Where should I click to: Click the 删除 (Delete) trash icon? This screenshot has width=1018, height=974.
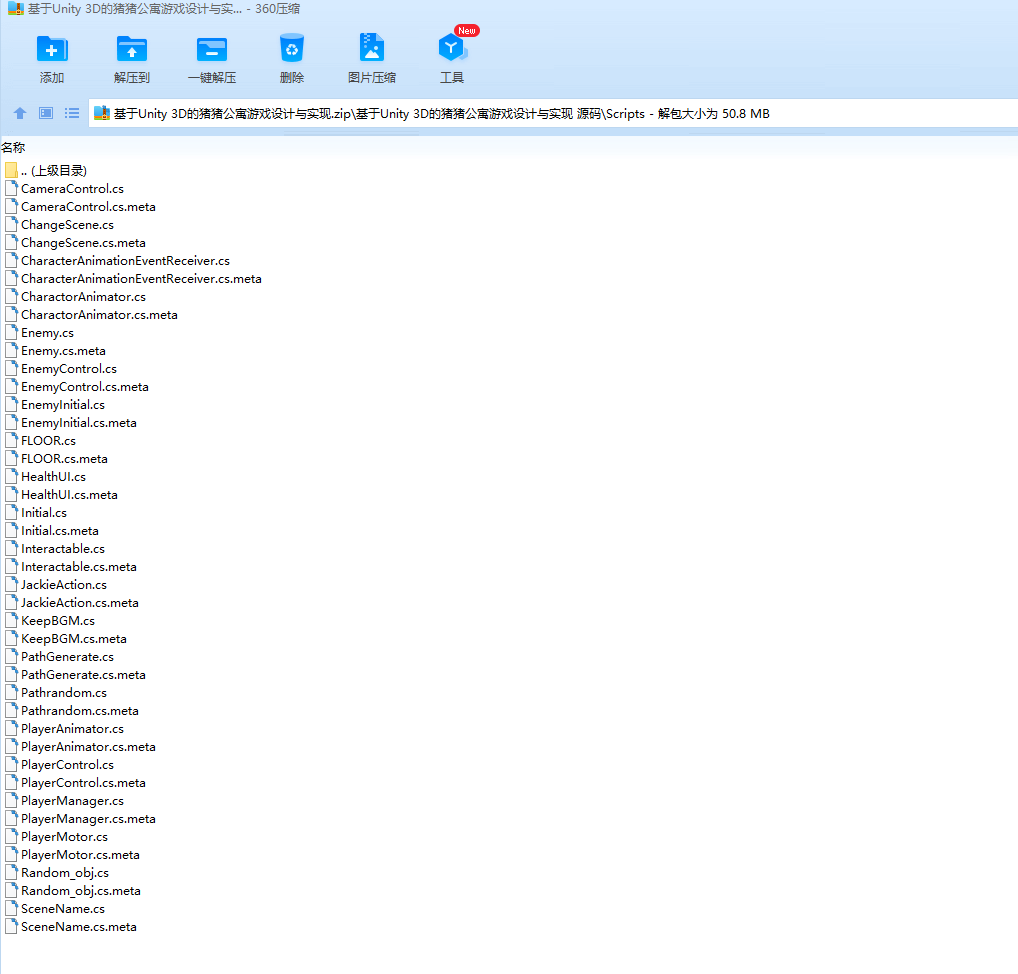tap(292, 49)
